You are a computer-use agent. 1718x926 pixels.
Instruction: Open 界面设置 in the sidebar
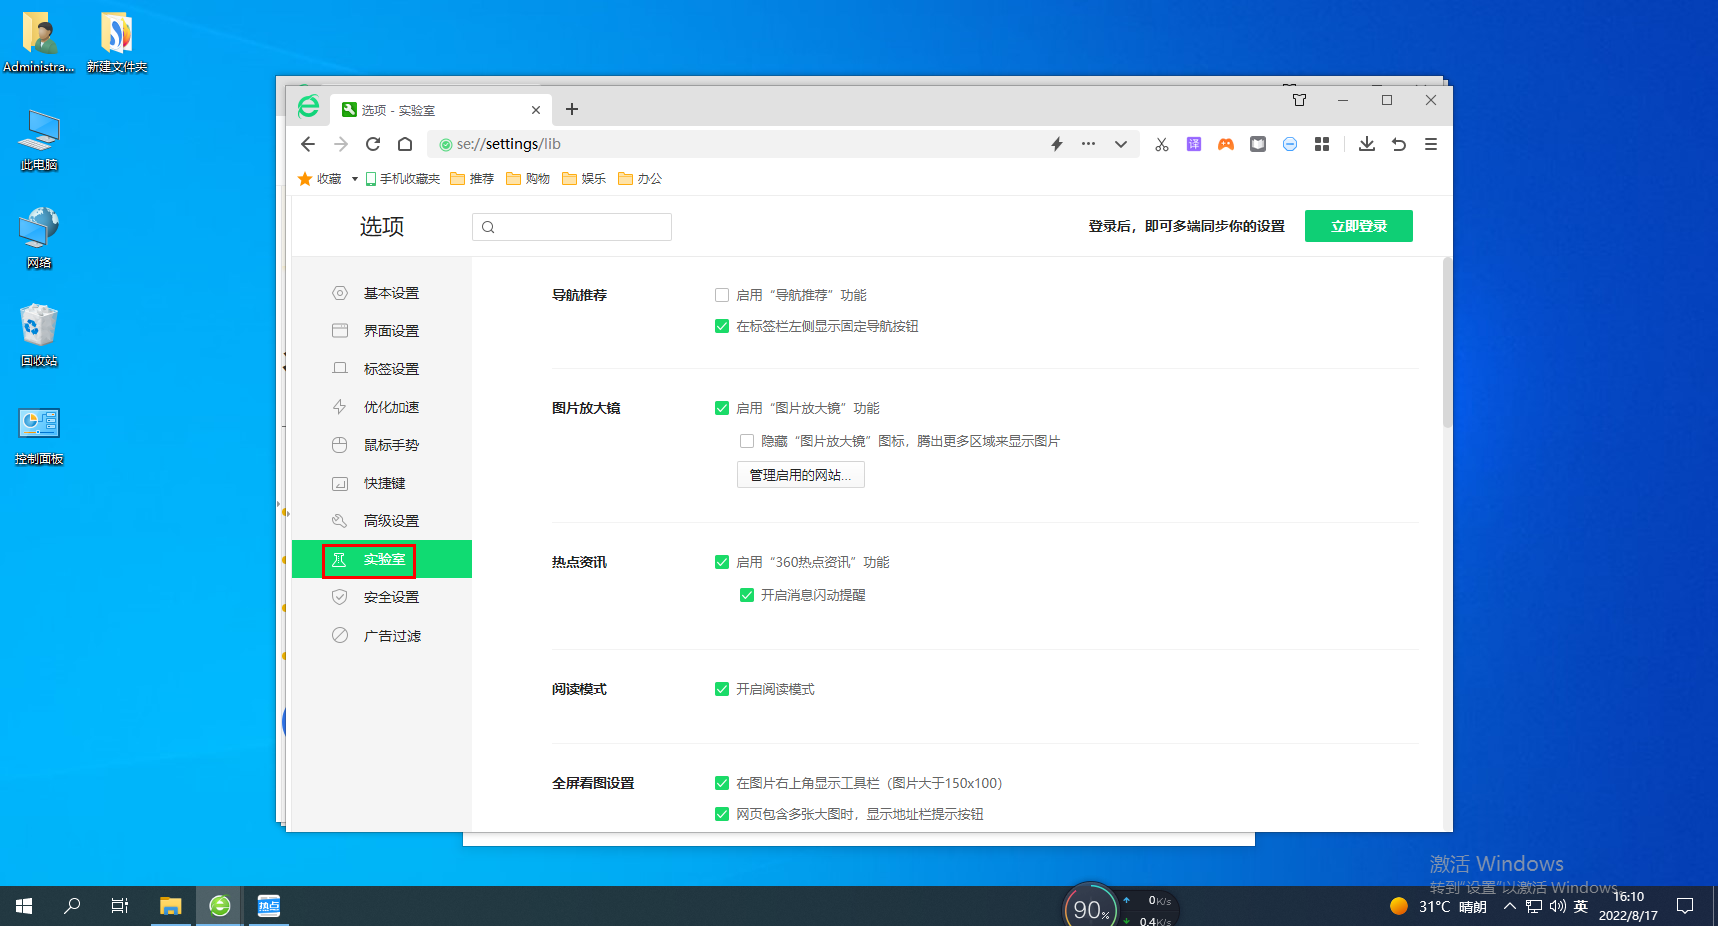click(382, 331)
